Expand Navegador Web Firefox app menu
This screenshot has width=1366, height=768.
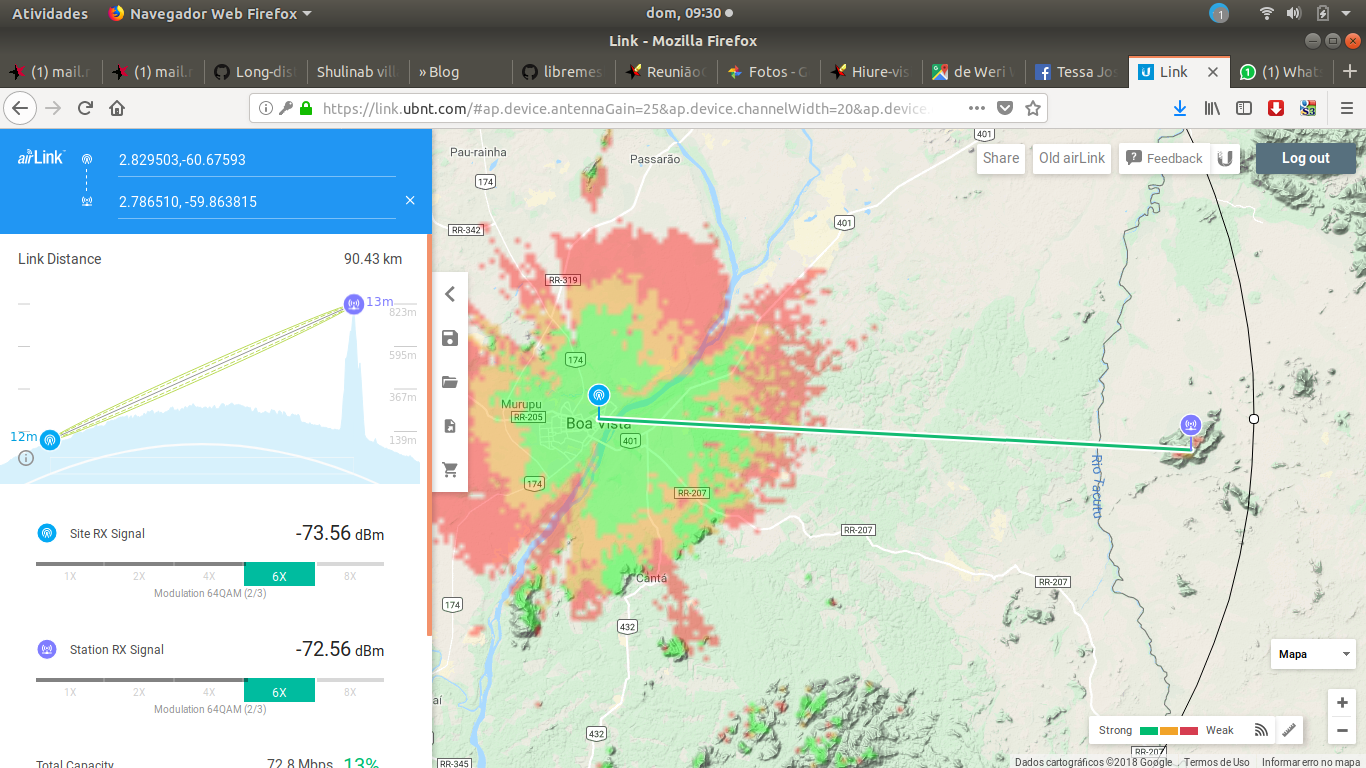[209, 14]
